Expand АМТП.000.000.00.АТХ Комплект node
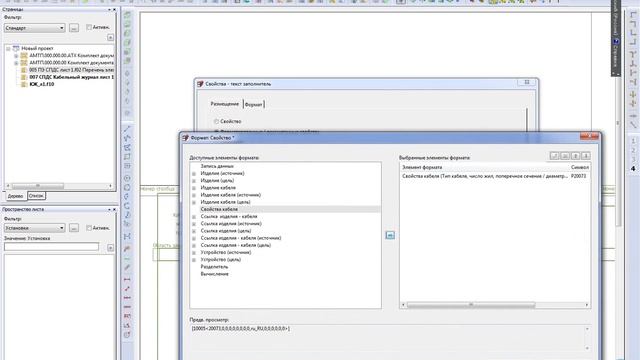Screen dimensions: 640x360 16,56
